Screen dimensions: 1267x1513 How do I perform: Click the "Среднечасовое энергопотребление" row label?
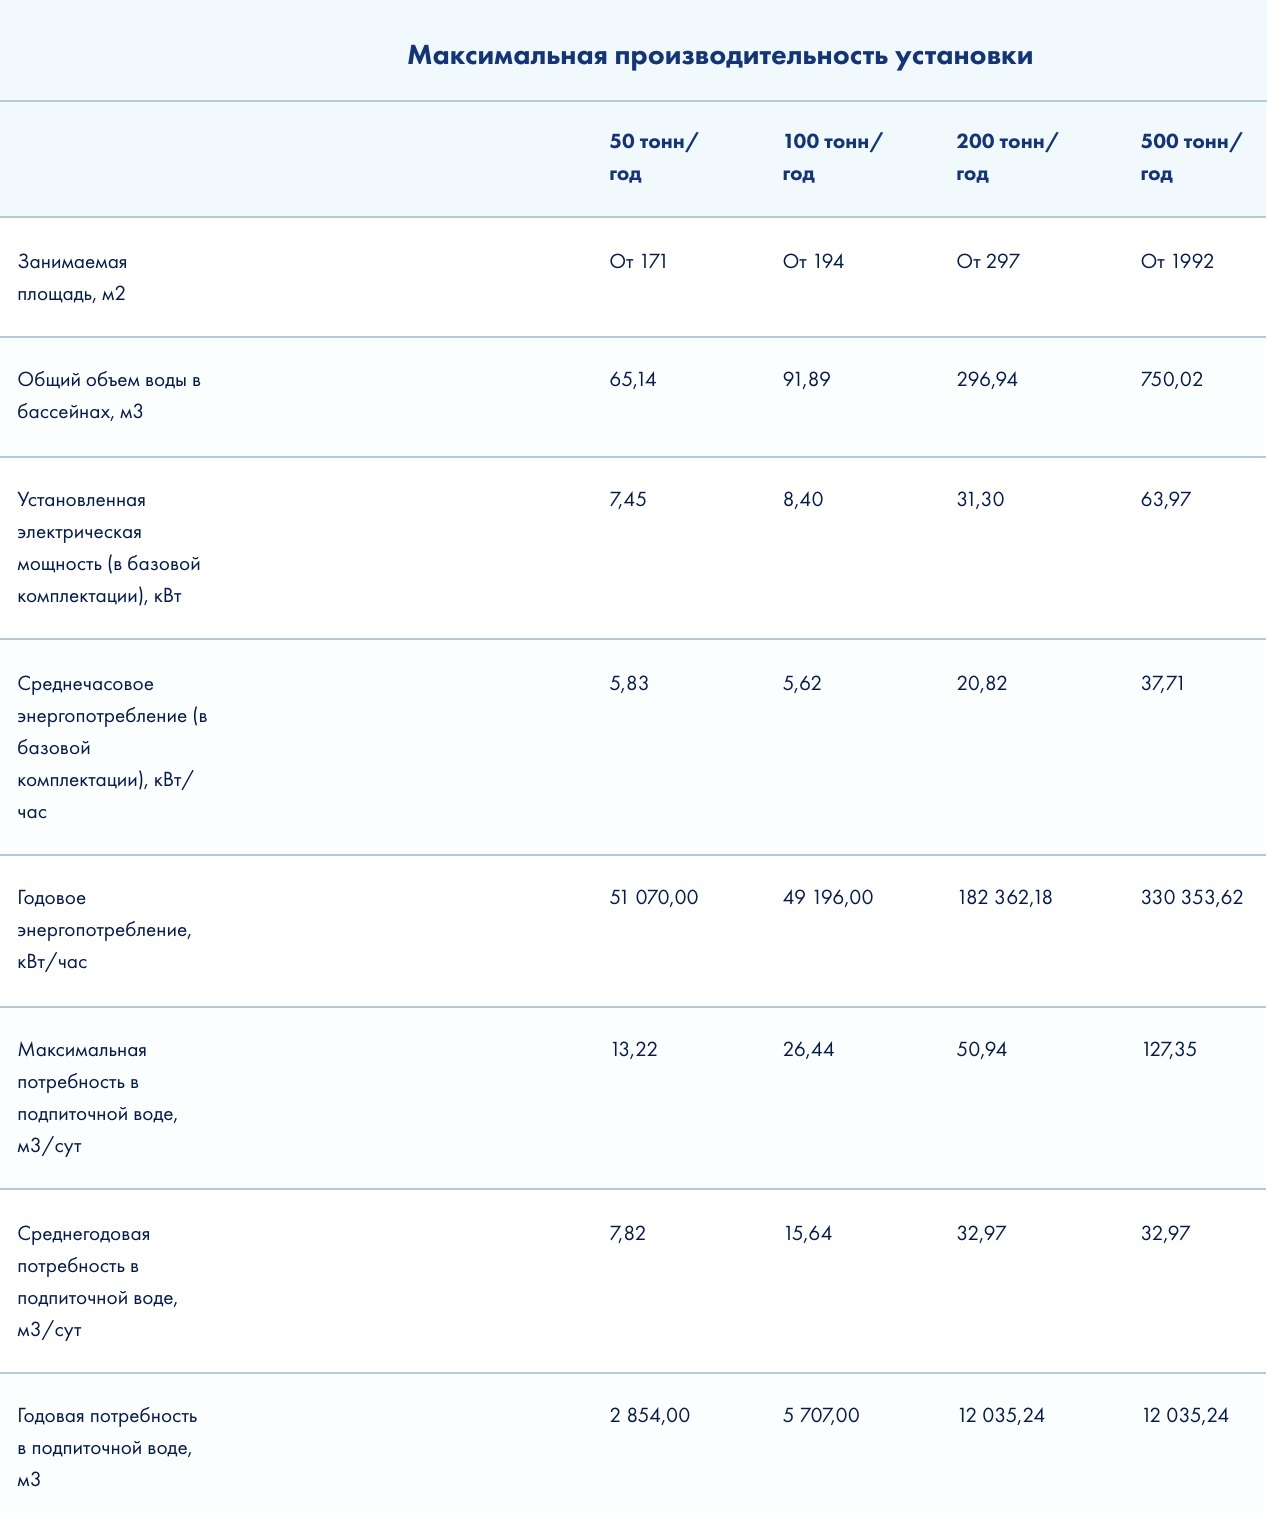tap(112, 748)
